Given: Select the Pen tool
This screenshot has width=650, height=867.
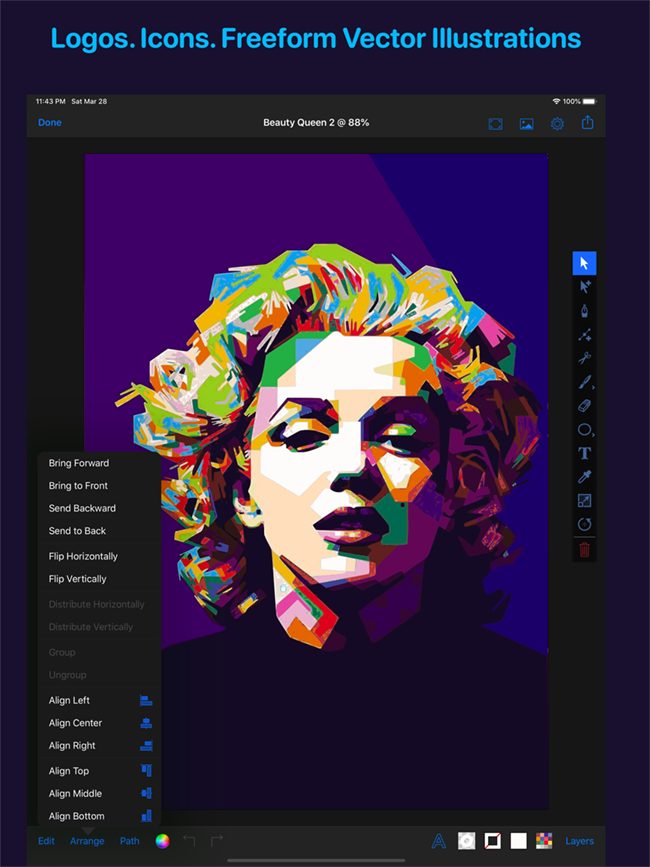Looking at the screenshot, I should (584, 311).
